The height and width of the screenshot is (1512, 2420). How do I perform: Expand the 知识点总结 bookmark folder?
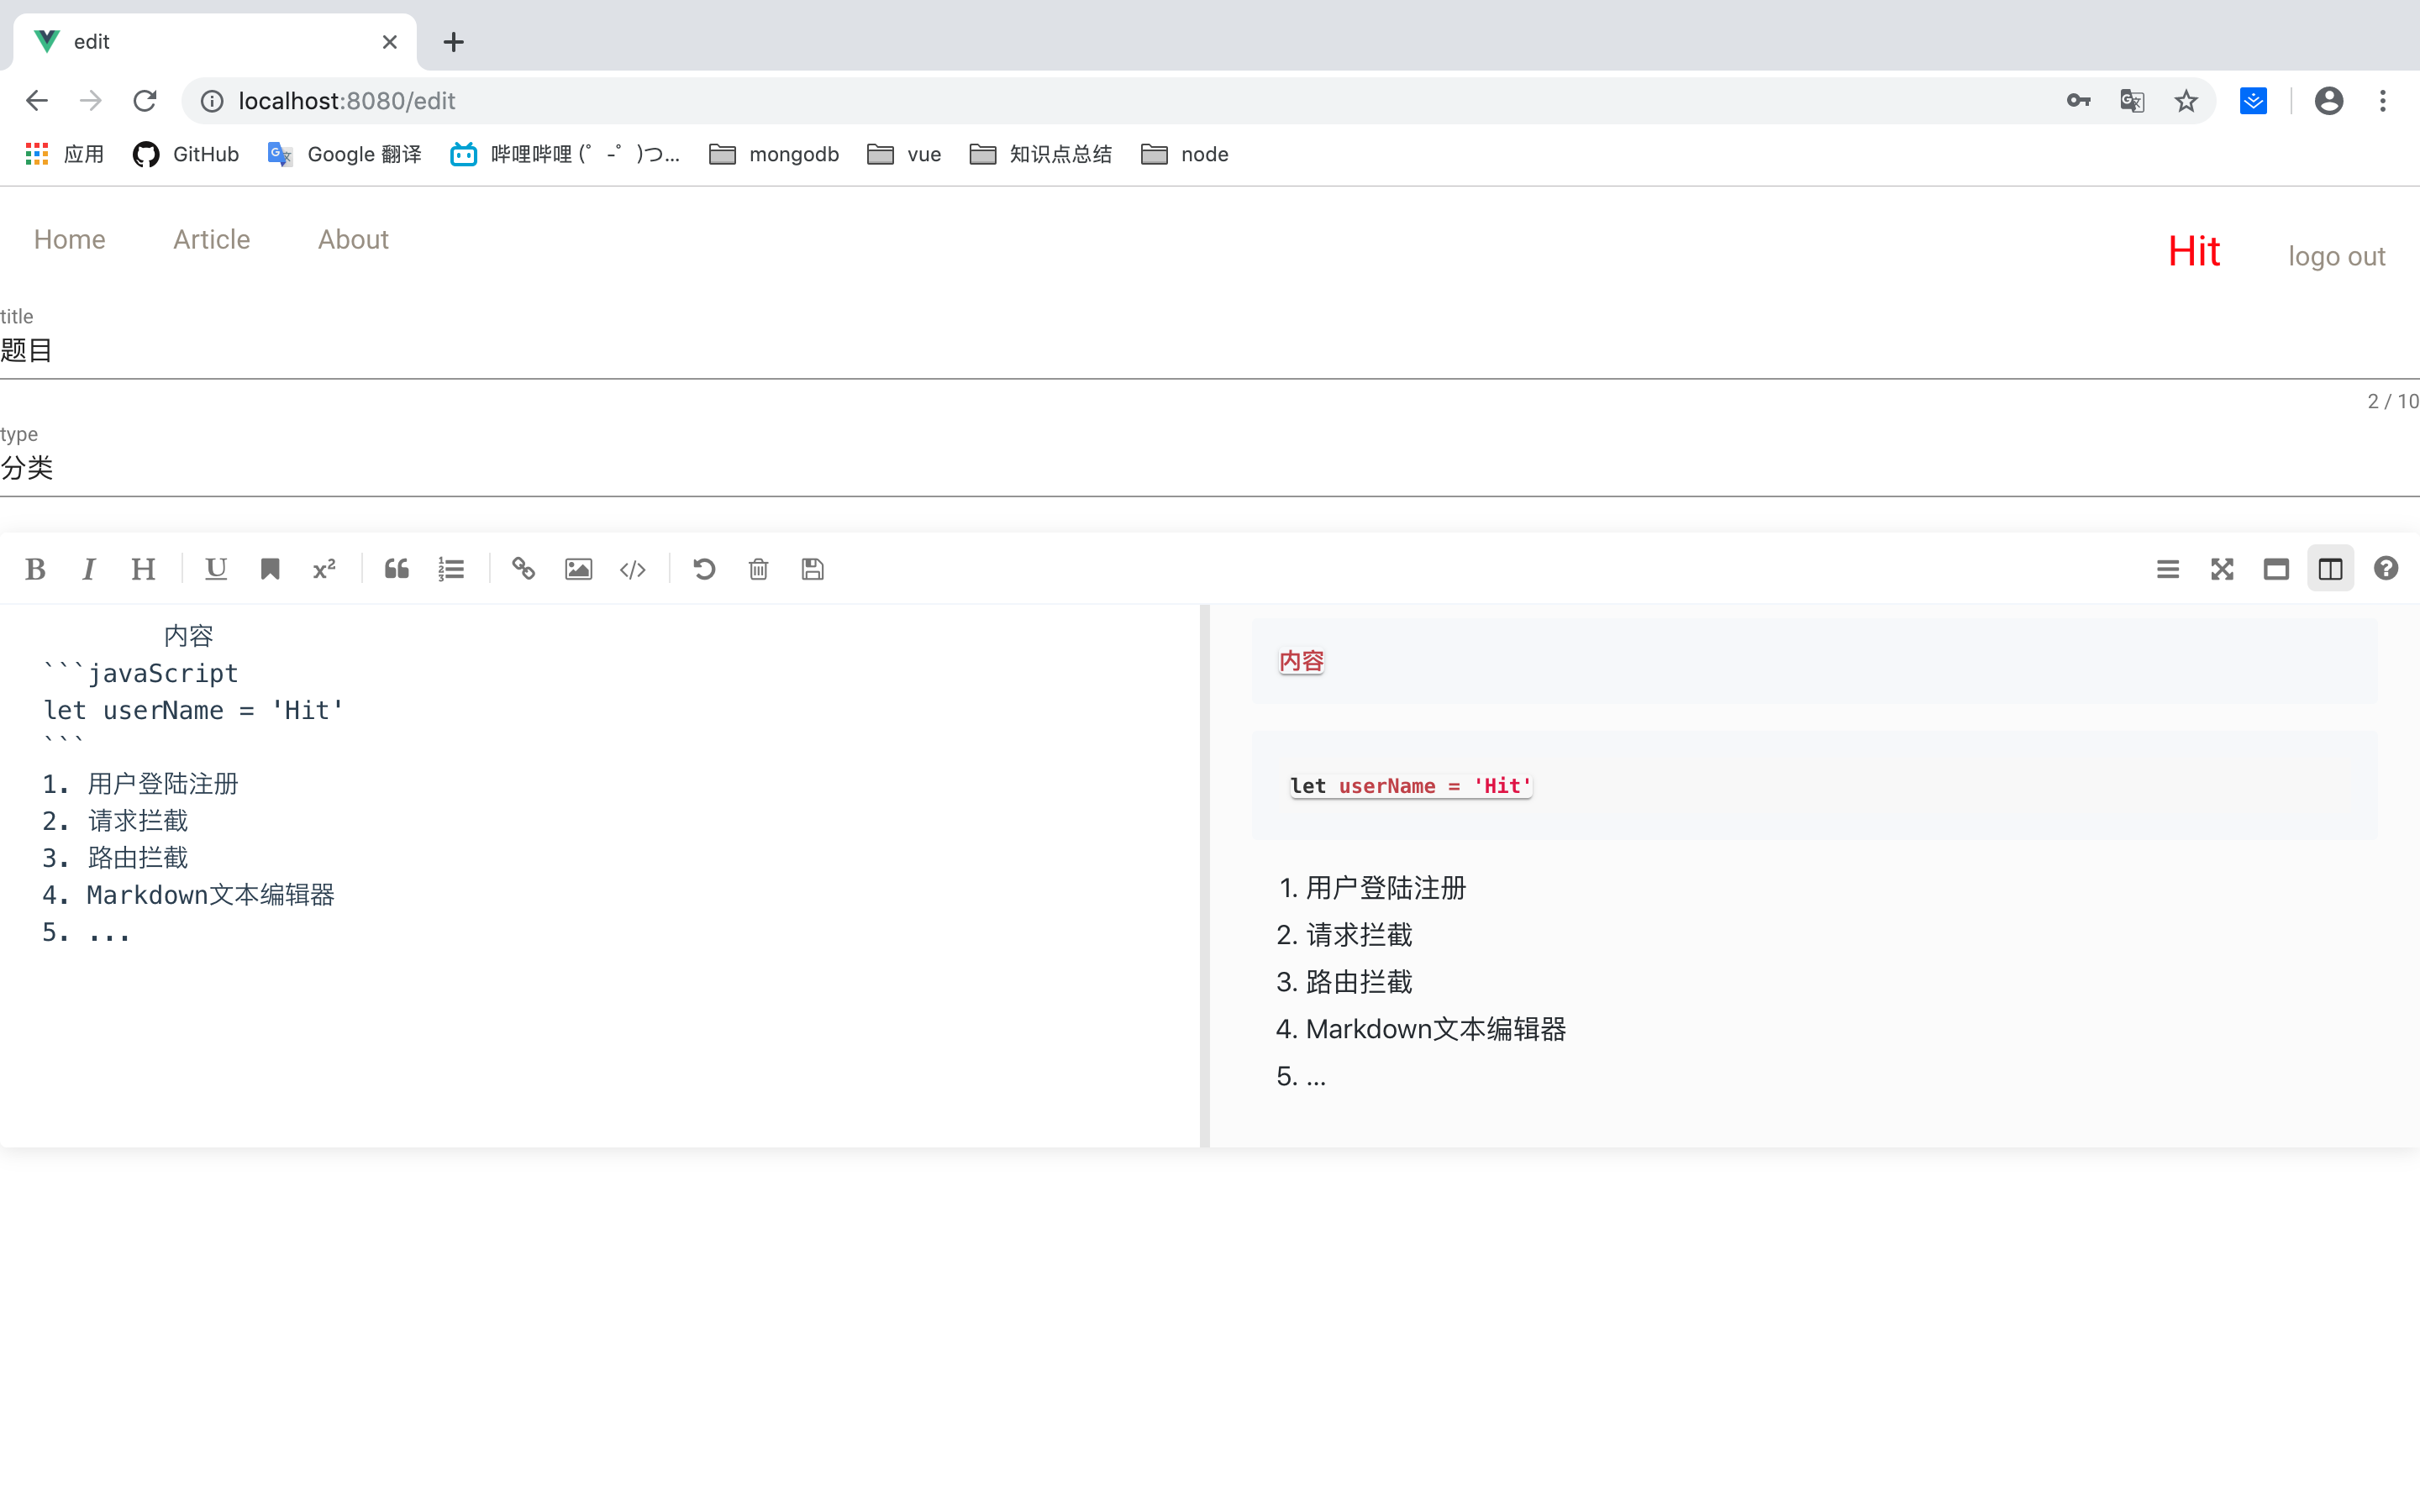coord(1041,154)
